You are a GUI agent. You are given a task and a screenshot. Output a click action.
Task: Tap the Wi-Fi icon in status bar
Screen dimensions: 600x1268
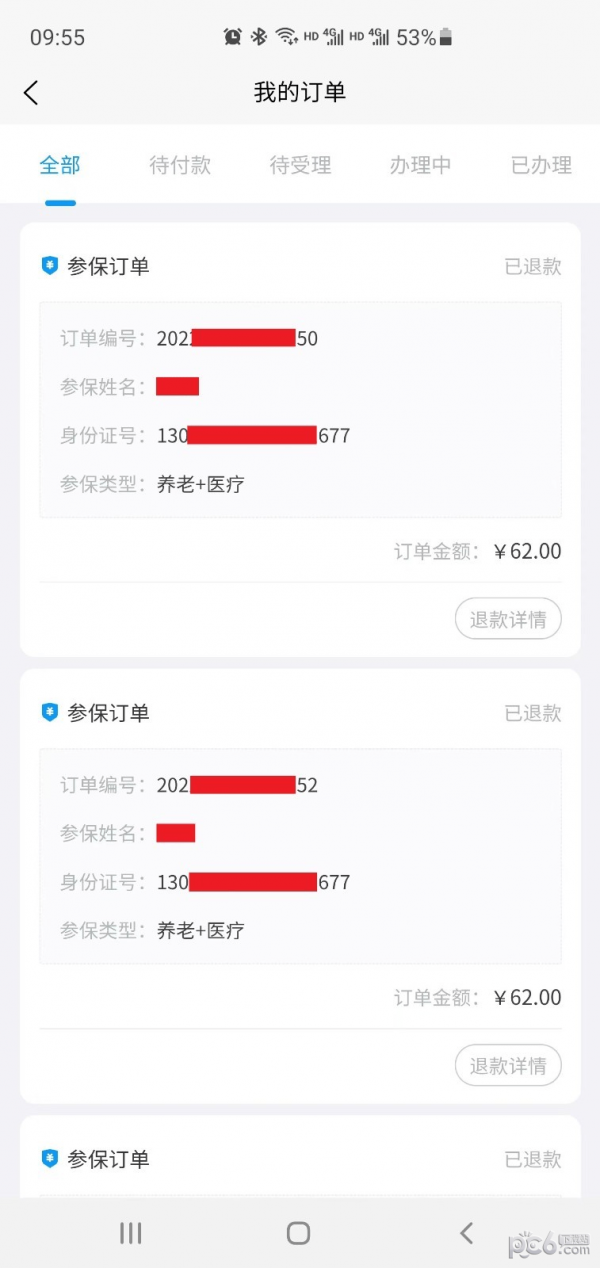point(287,37)
